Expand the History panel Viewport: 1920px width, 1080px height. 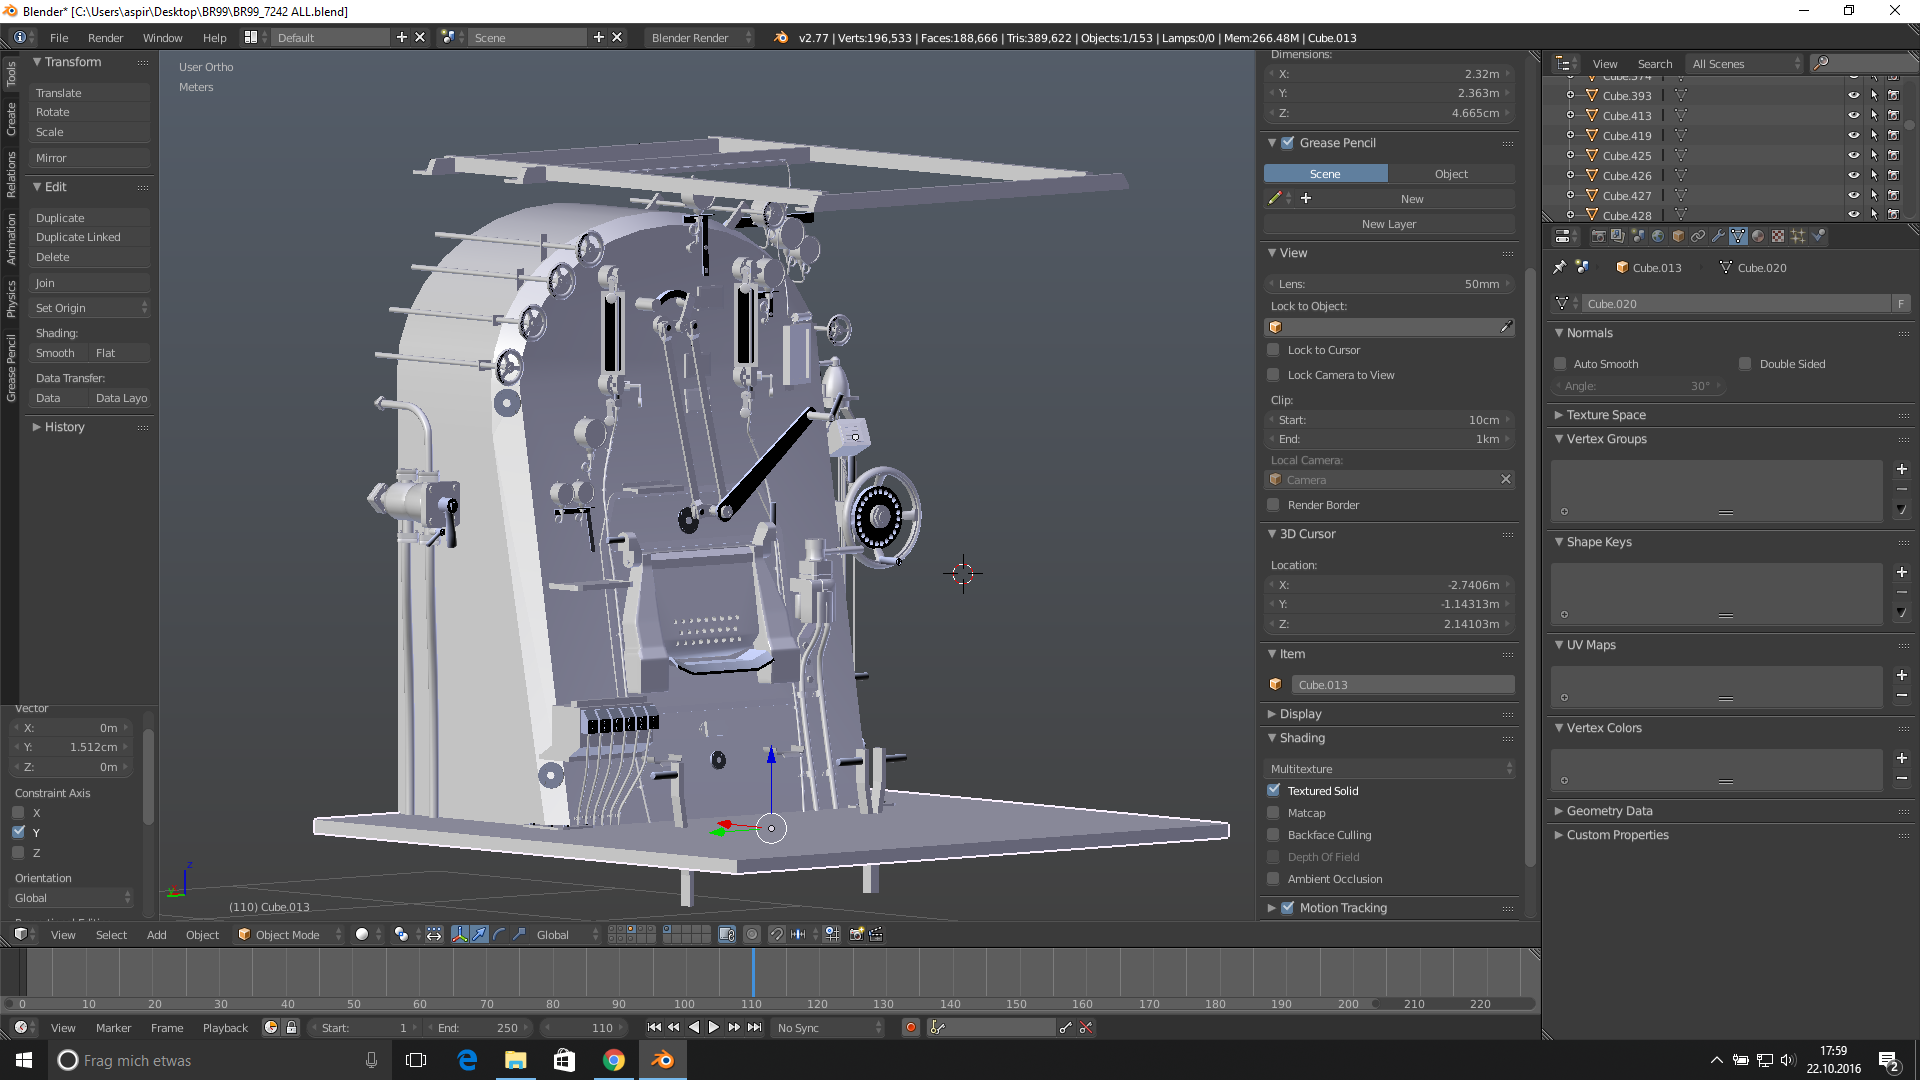pyautogui.click(x=64, y=427)
